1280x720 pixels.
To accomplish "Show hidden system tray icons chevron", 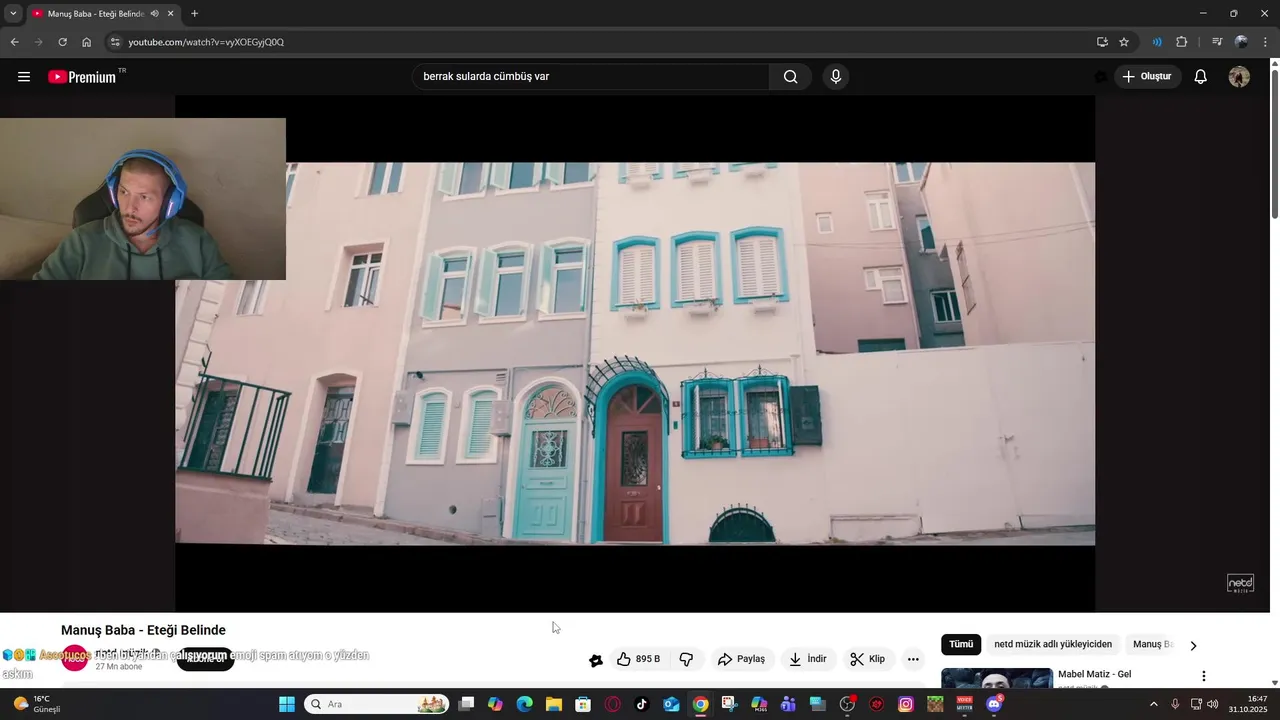I will click(x=1153, y=704).
